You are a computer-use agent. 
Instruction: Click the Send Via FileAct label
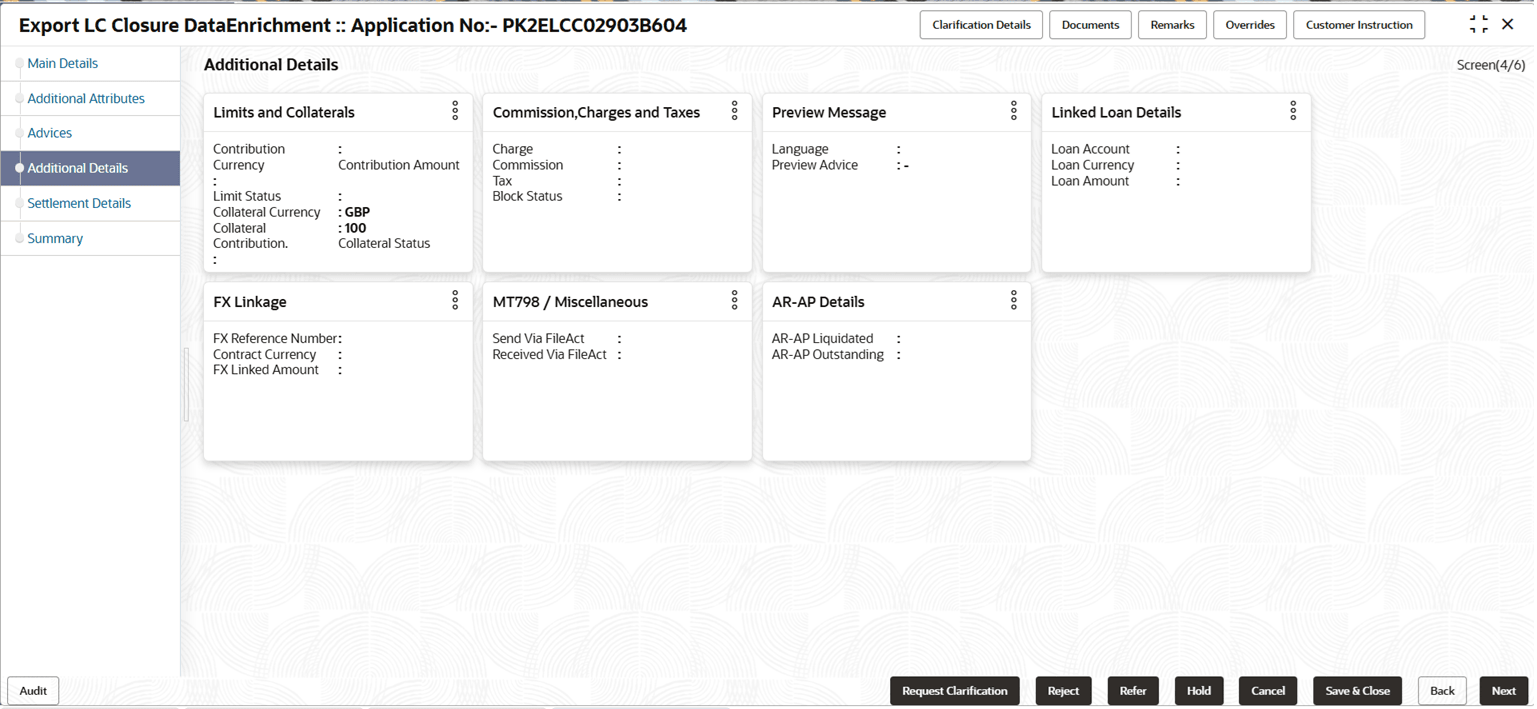click(x=538, y=338)
